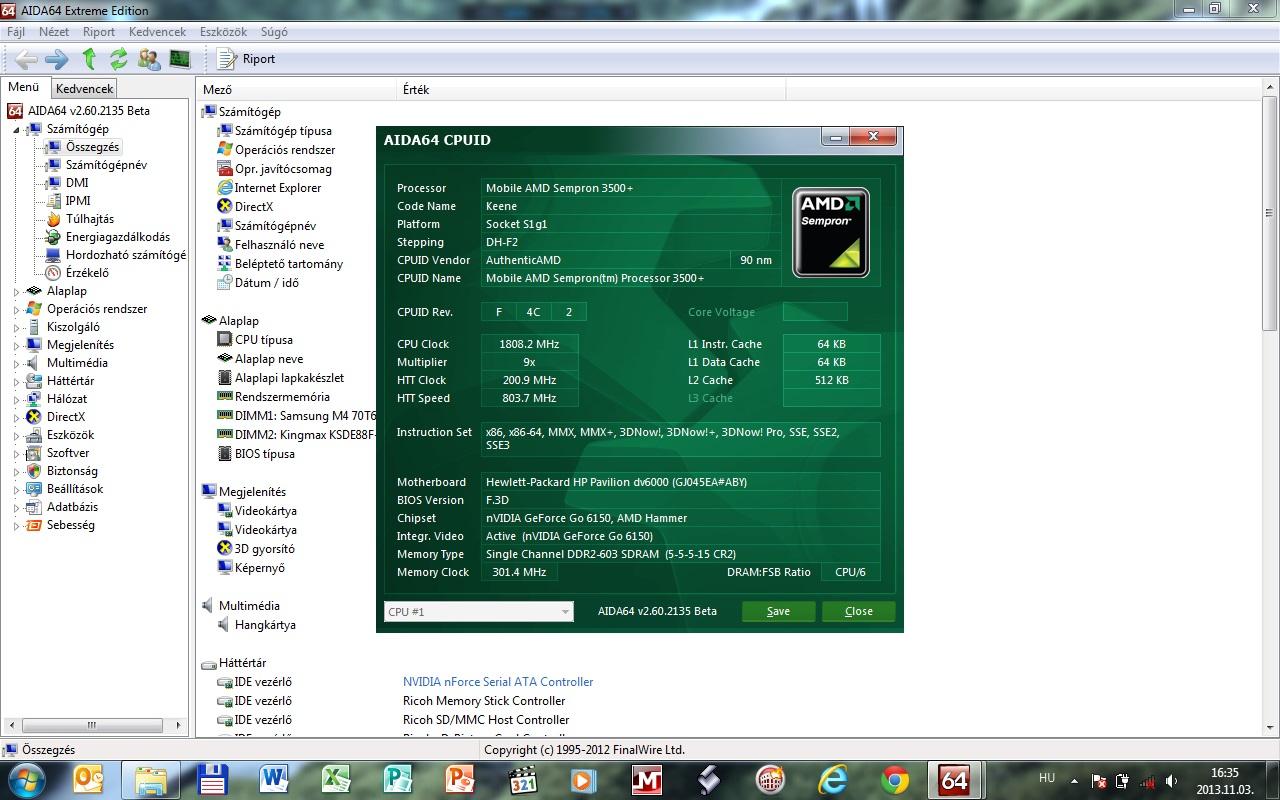Viewport: 1280px width, 800px height.
Task: Click the Mező column header
Action: [297, 90]
